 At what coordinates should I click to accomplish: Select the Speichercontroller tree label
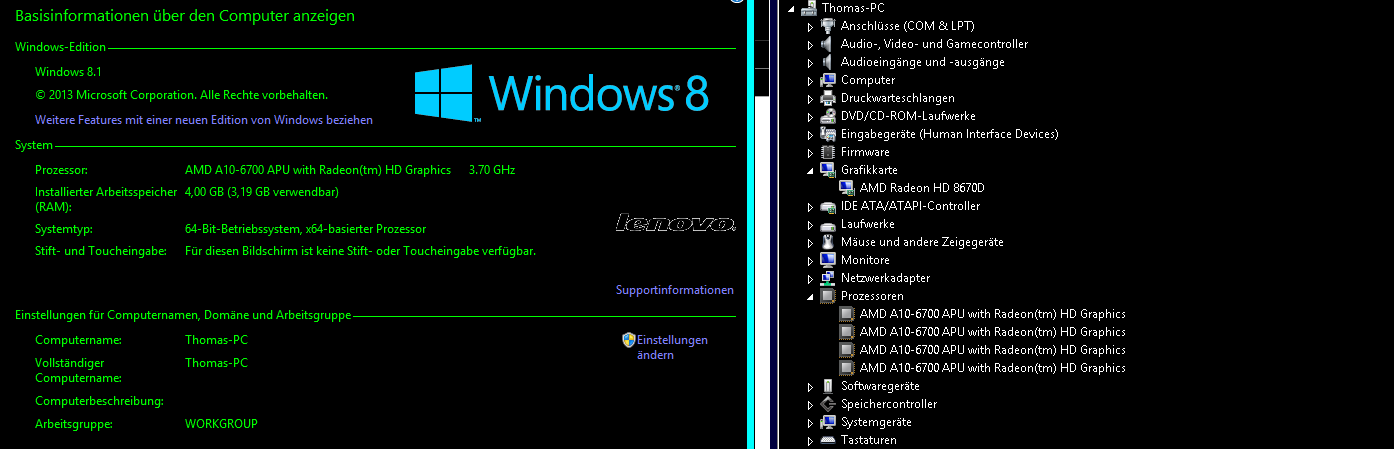(889, 404)
